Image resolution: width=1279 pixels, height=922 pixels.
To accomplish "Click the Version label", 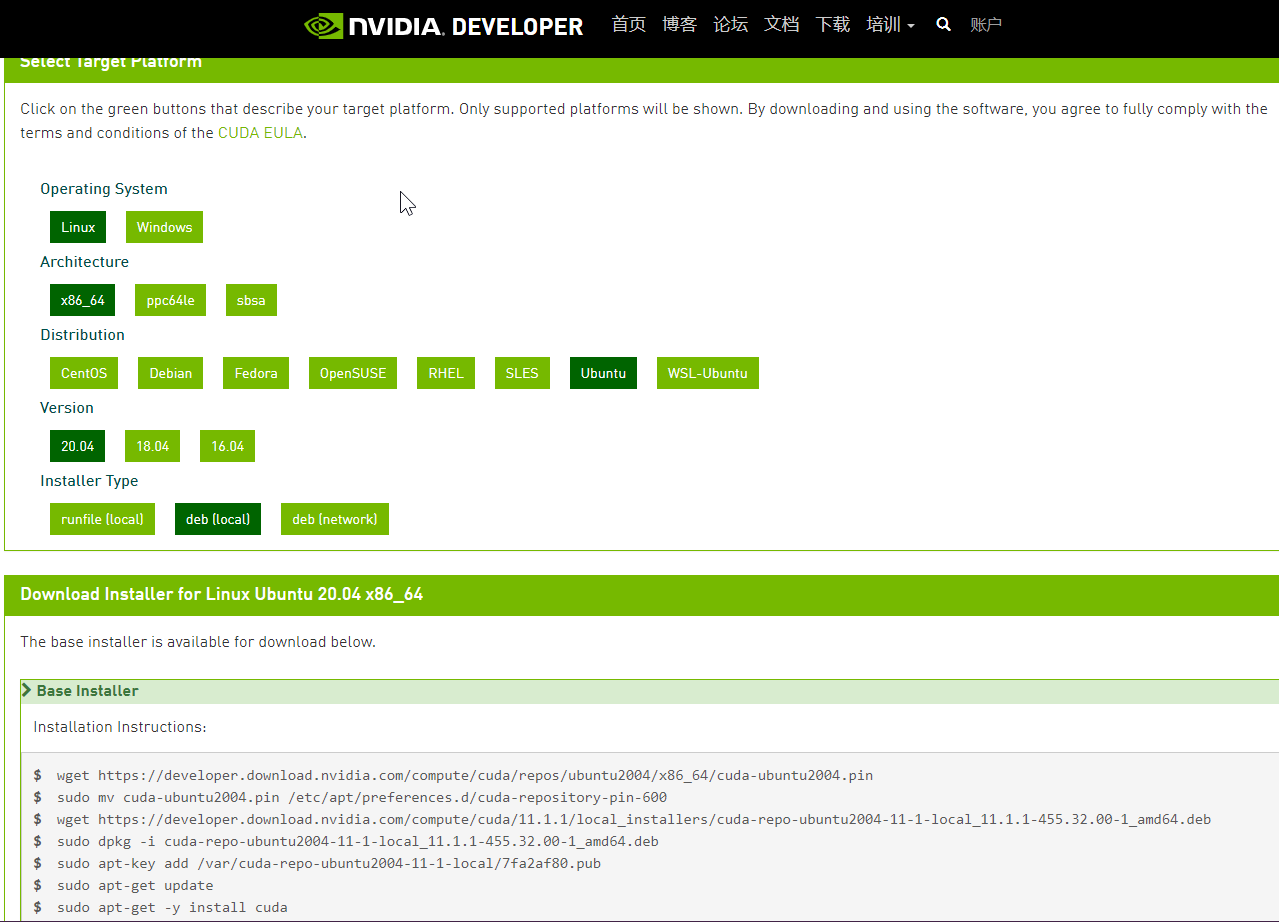I will click(x=67, y=408).
